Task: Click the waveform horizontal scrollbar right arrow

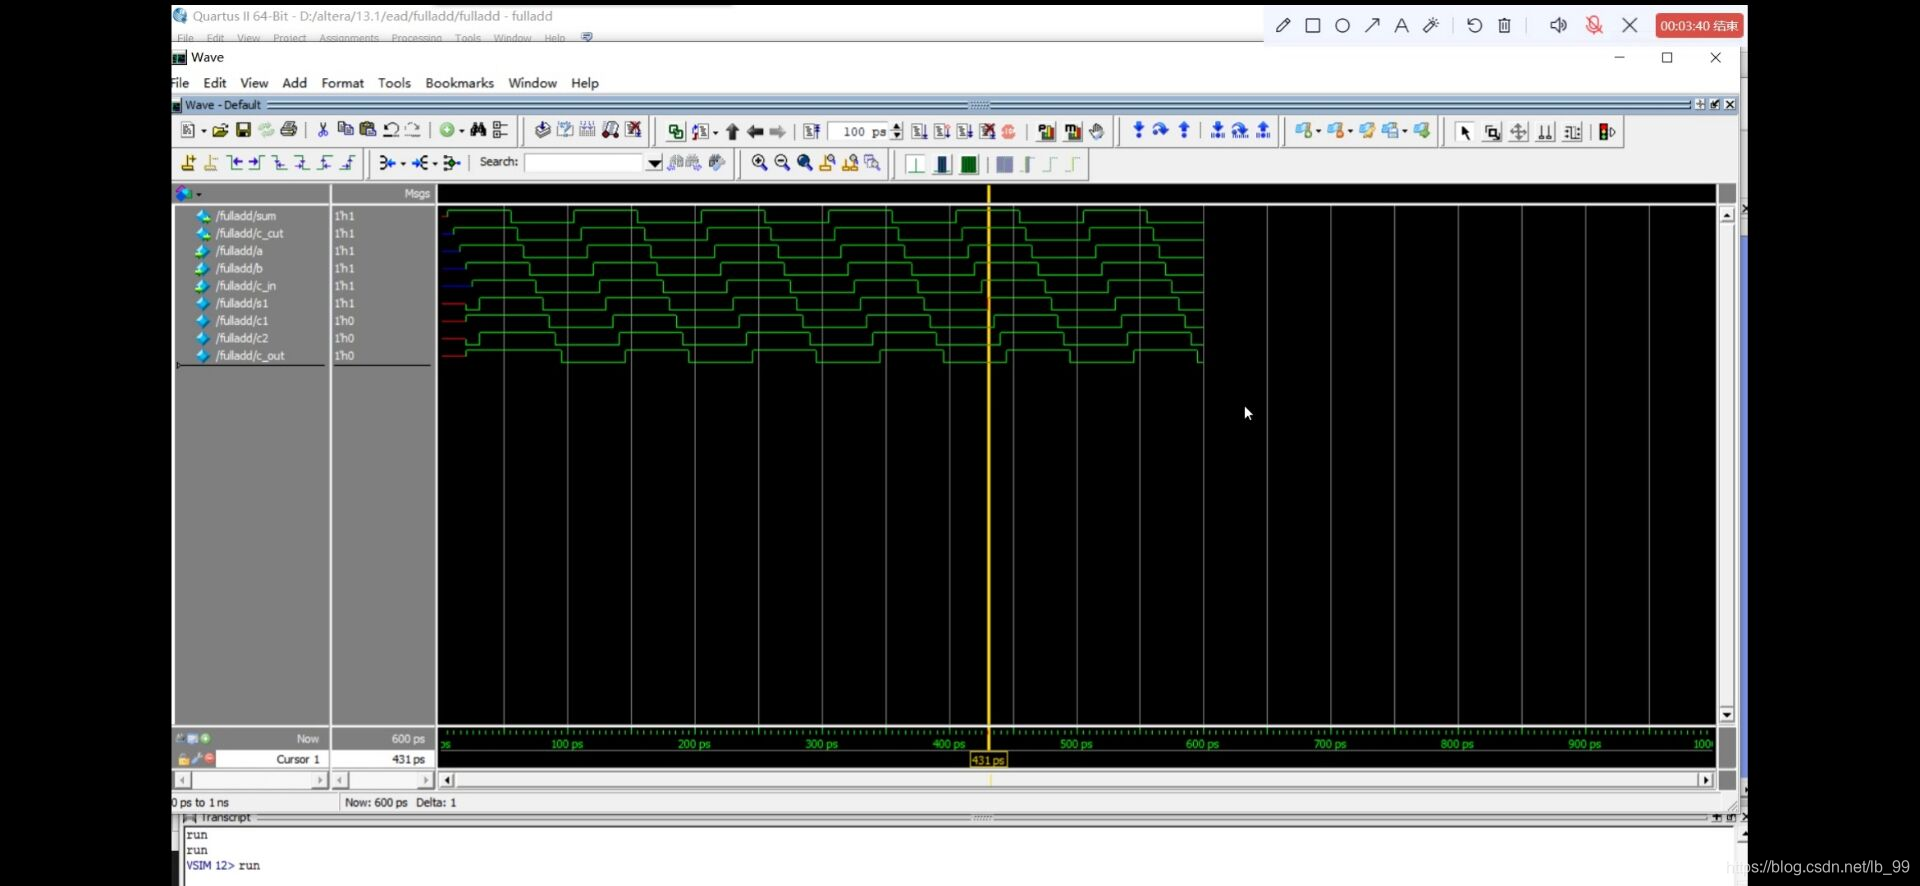Action: coord(1706,780)
